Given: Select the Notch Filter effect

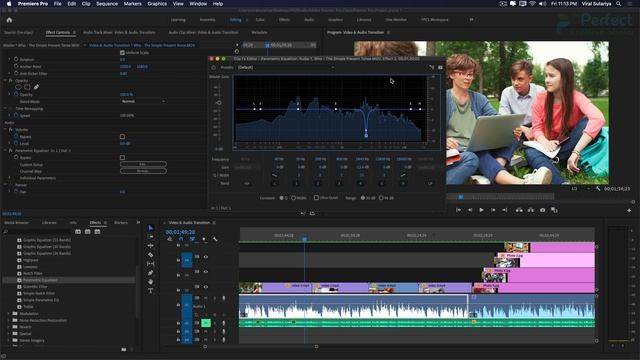Looking at the screenshot, I should (x=33, y=273).
